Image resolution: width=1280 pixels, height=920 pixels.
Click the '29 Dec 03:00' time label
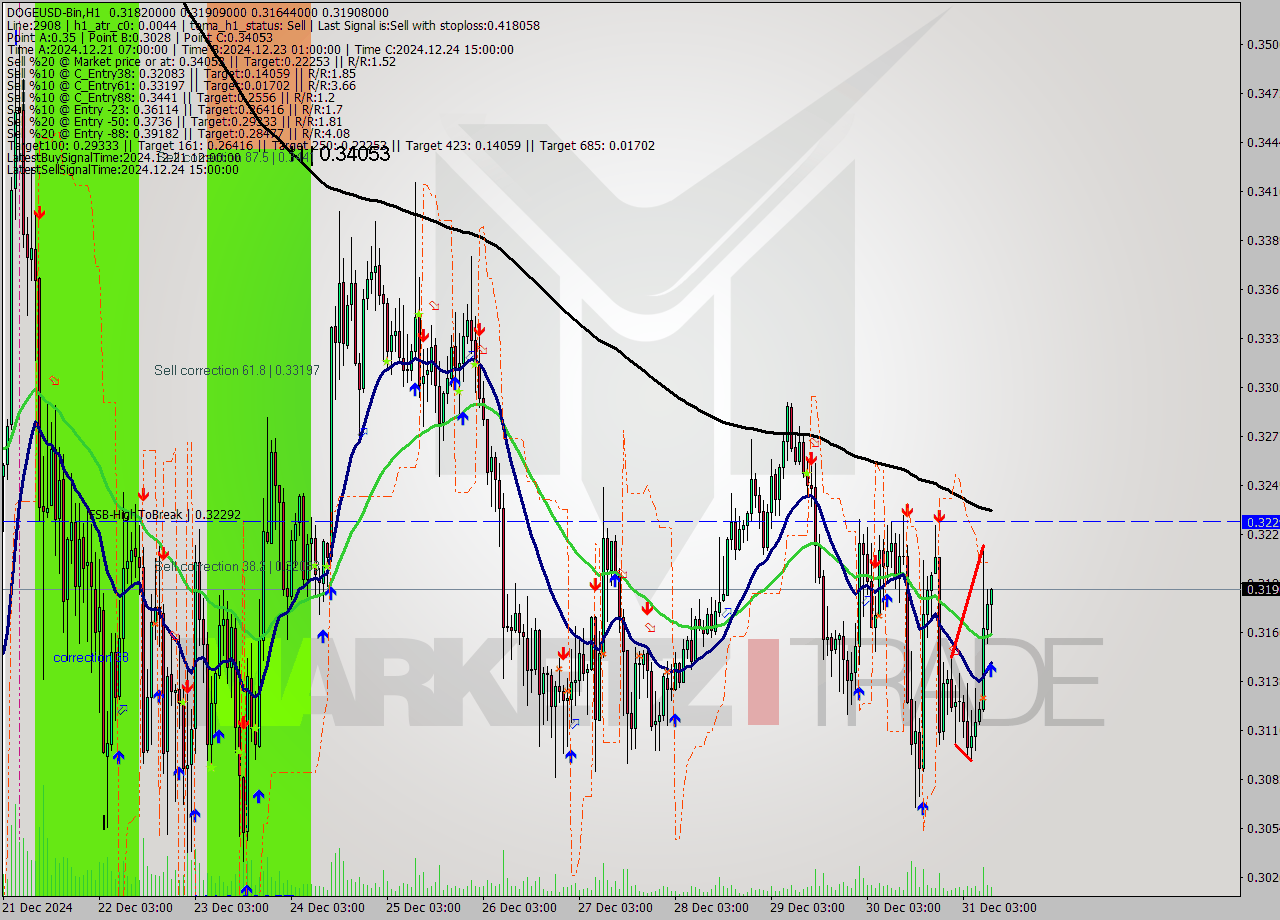pyautogui.click(x=806, y=908)
